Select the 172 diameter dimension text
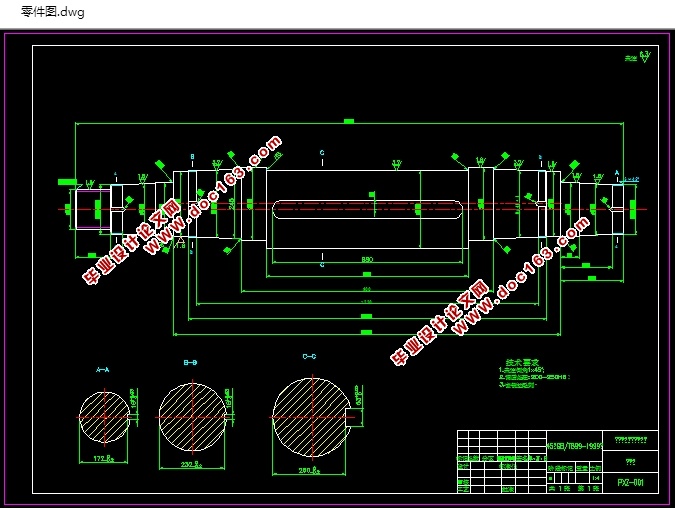 103,458
